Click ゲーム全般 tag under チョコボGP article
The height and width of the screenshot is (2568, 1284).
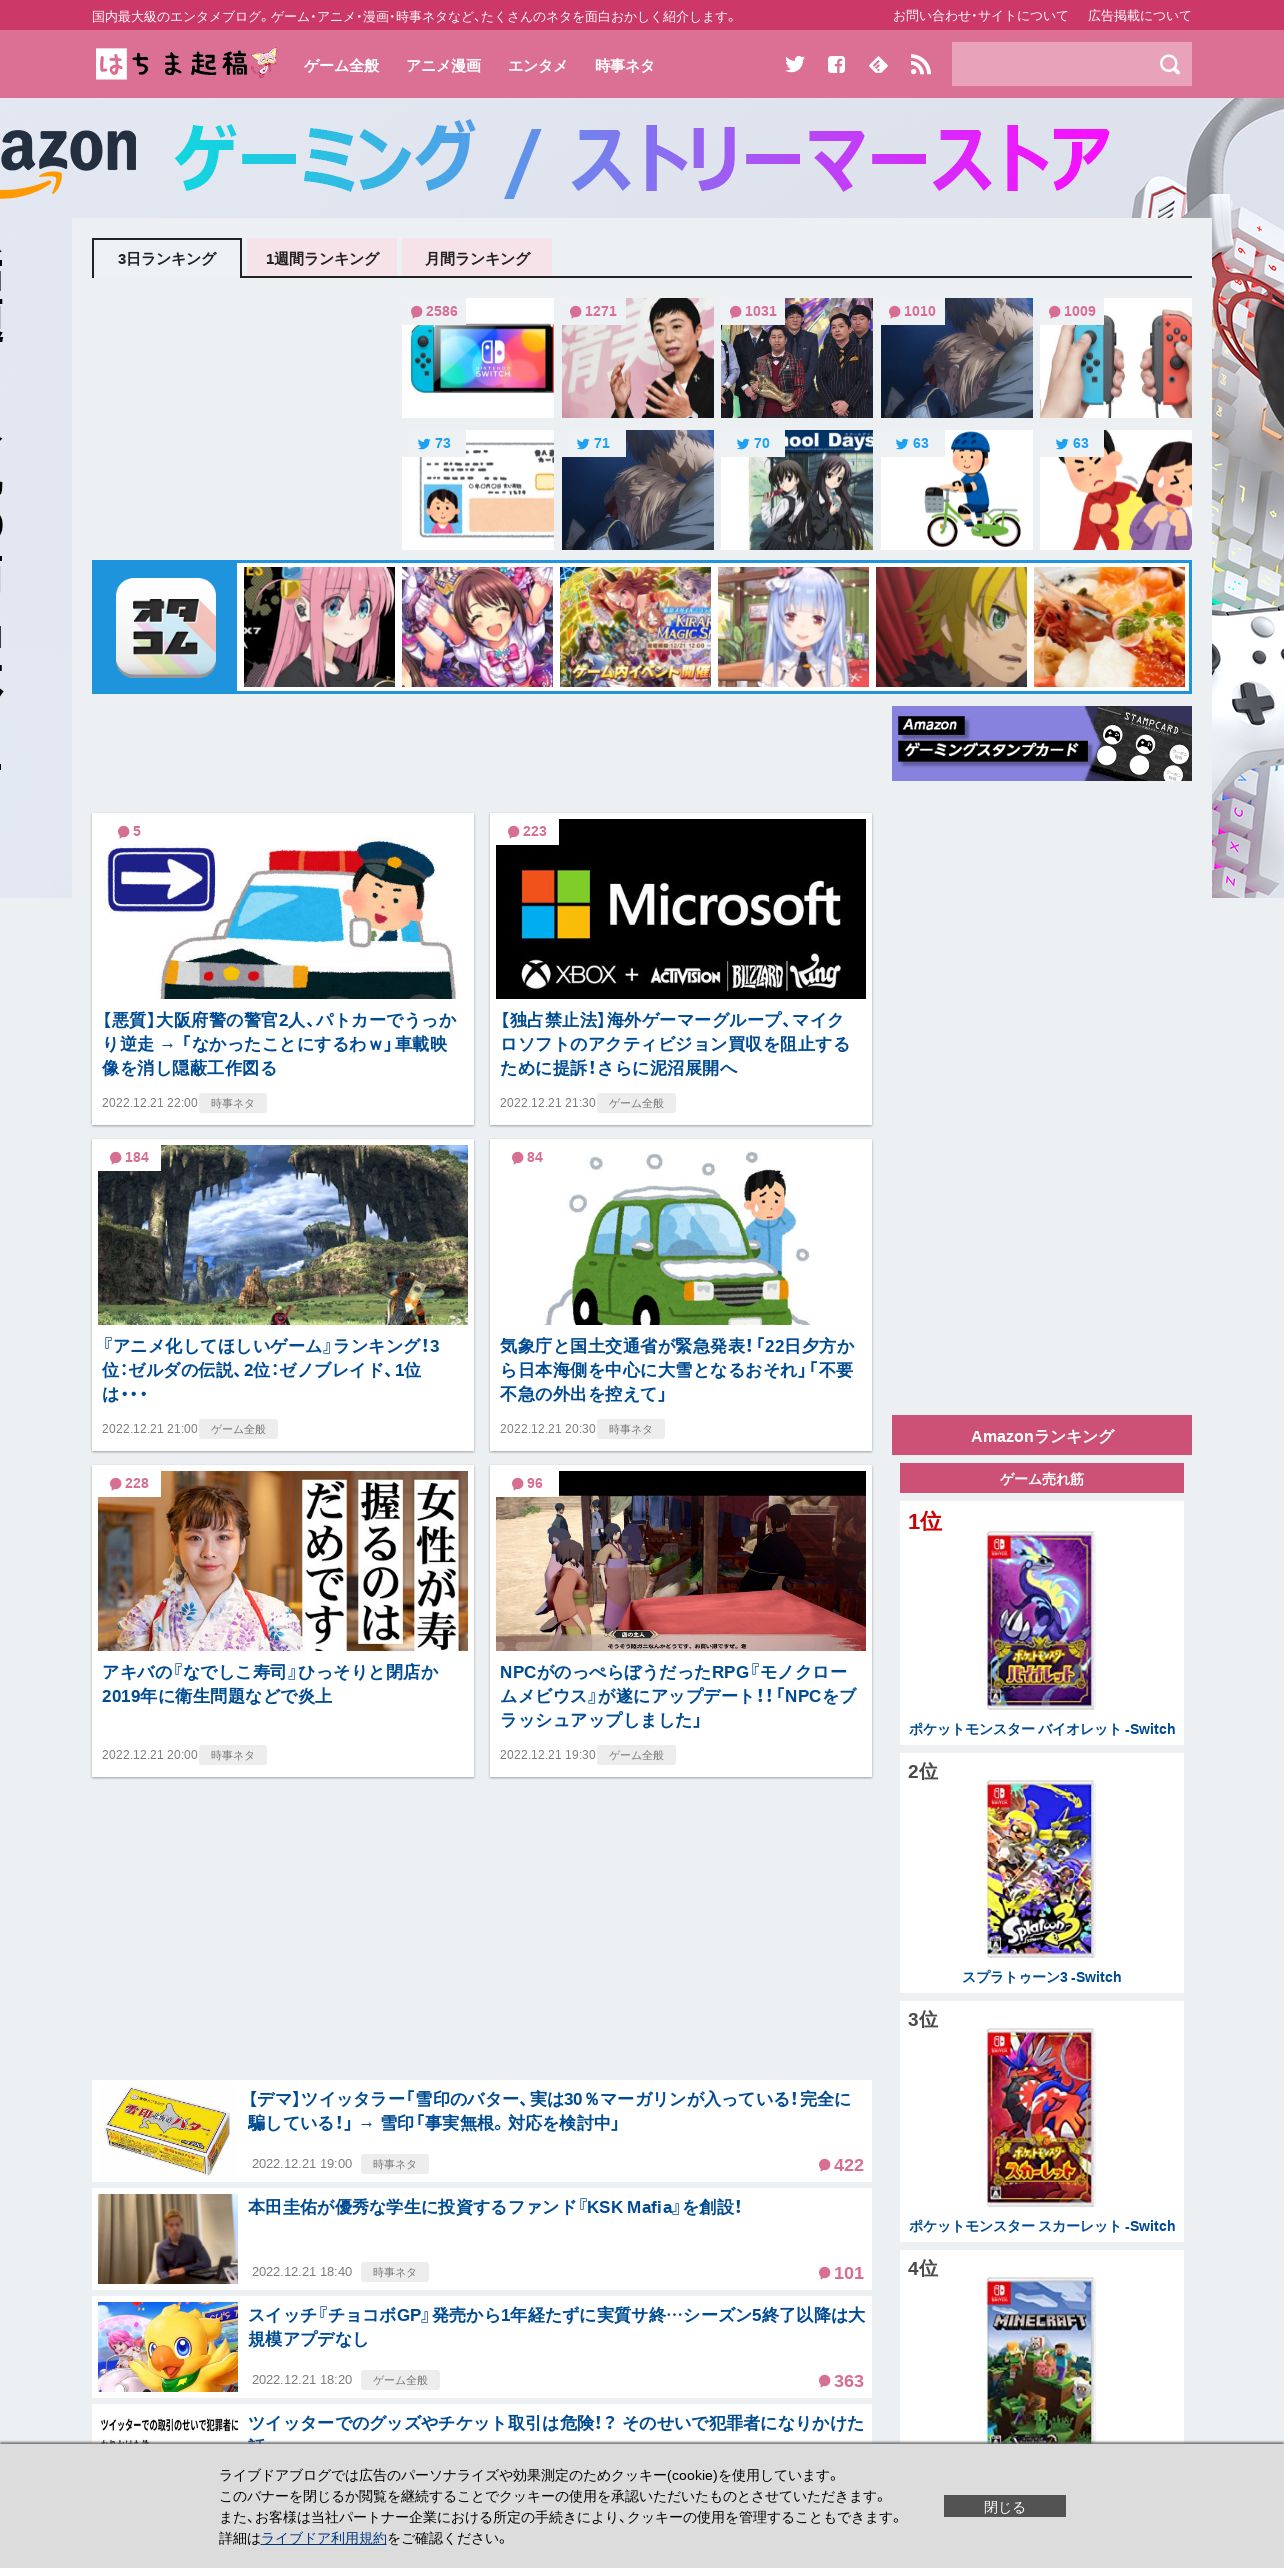pyautogui.click(x=400, y=2380)
